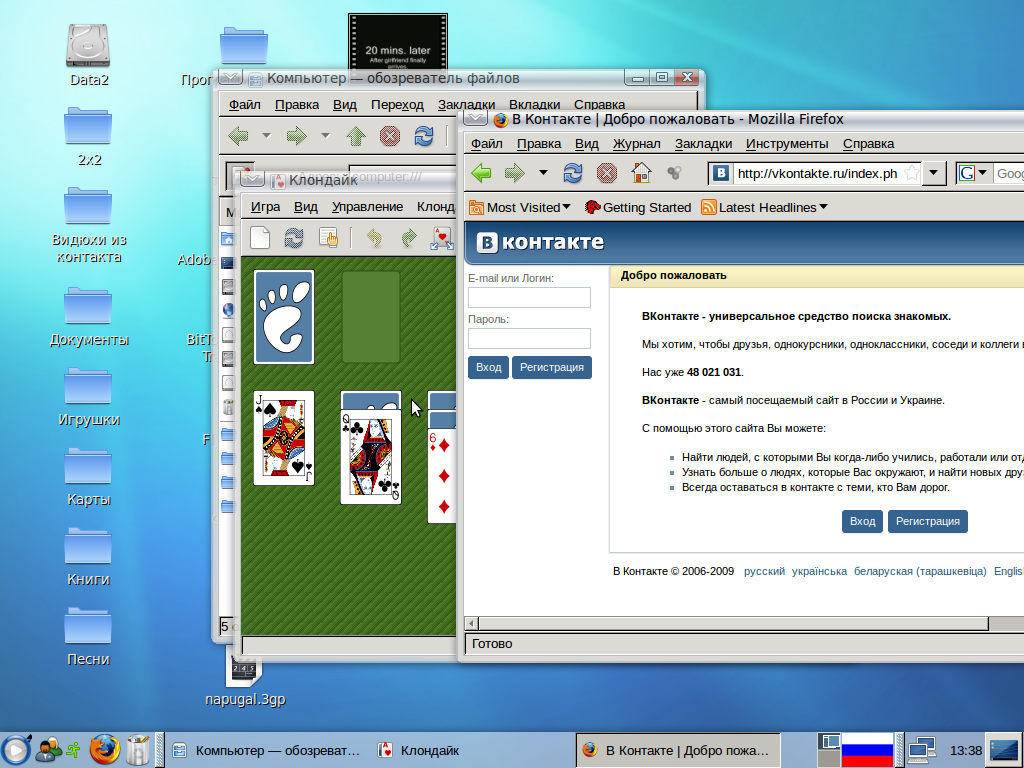Open Справка menu in Firefox
The width and height of the screenshot is (1024, 768).
[x=869, y=144]
